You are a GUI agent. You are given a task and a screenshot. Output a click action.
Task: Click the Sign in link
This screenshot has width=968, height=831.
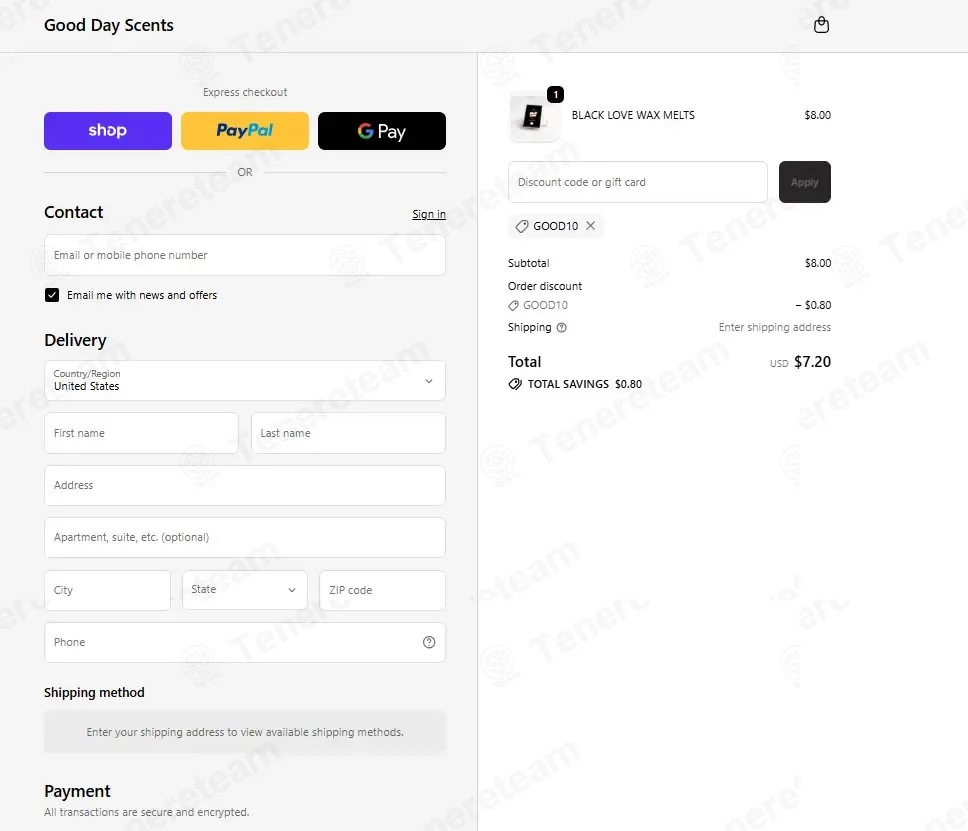point(429,214)
